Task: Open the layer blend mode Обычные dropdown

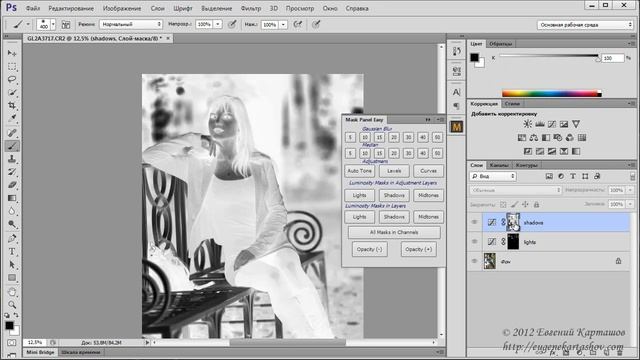Action: [x=516, y=190]
